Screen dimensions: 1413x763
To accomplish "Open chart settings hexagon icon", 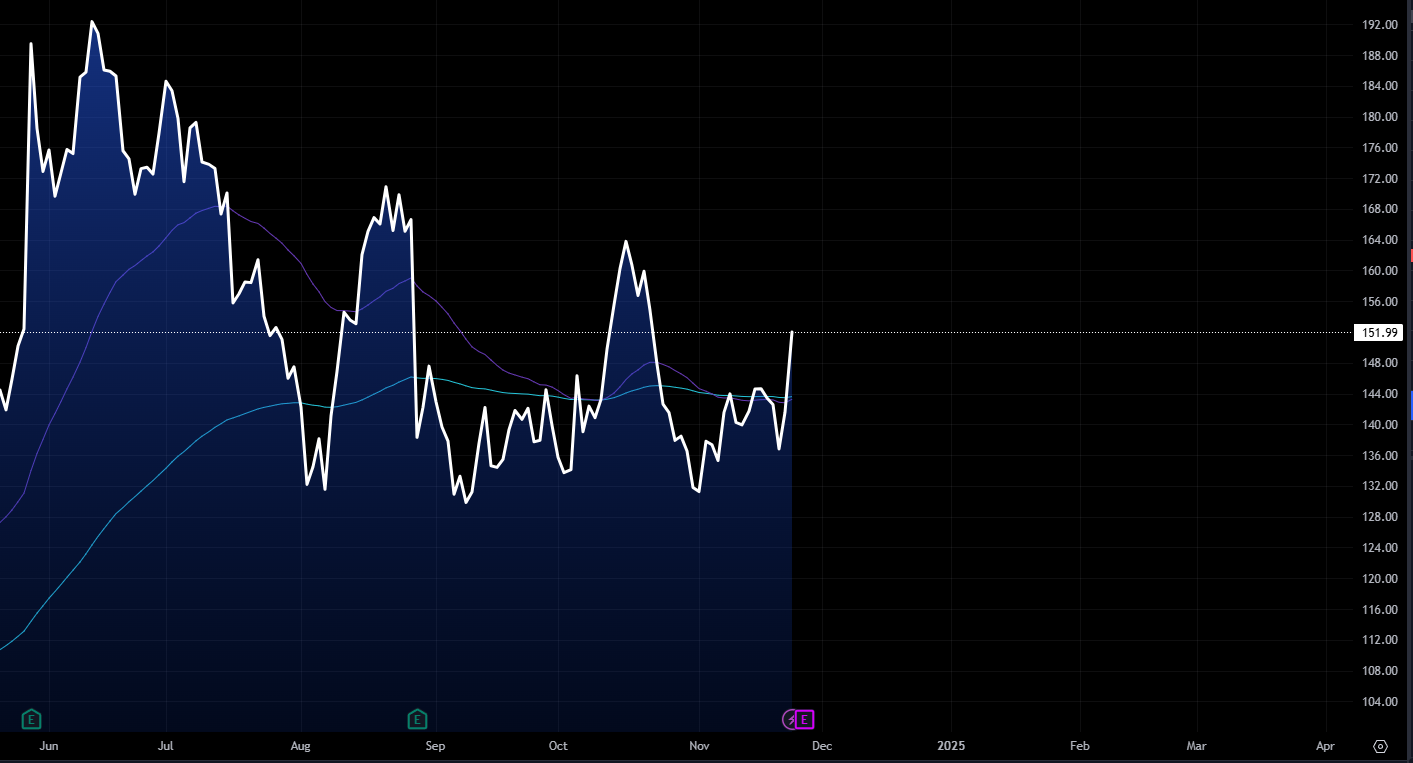I will click(x=1381, y=746).
